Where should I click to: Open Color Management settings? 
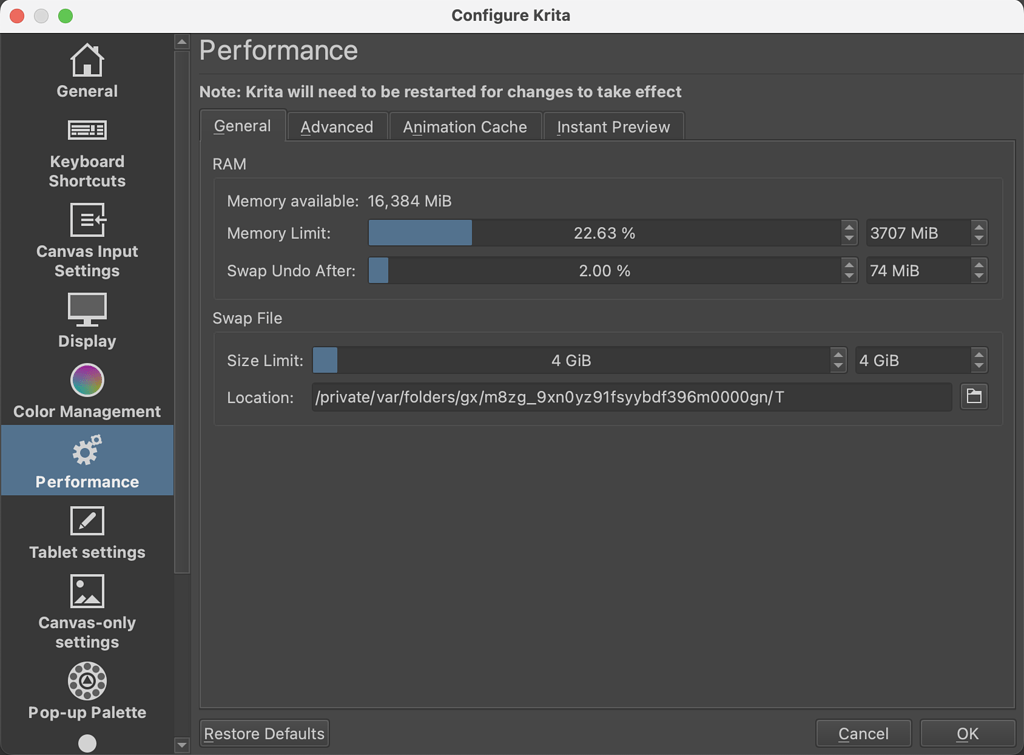[87, 391]
